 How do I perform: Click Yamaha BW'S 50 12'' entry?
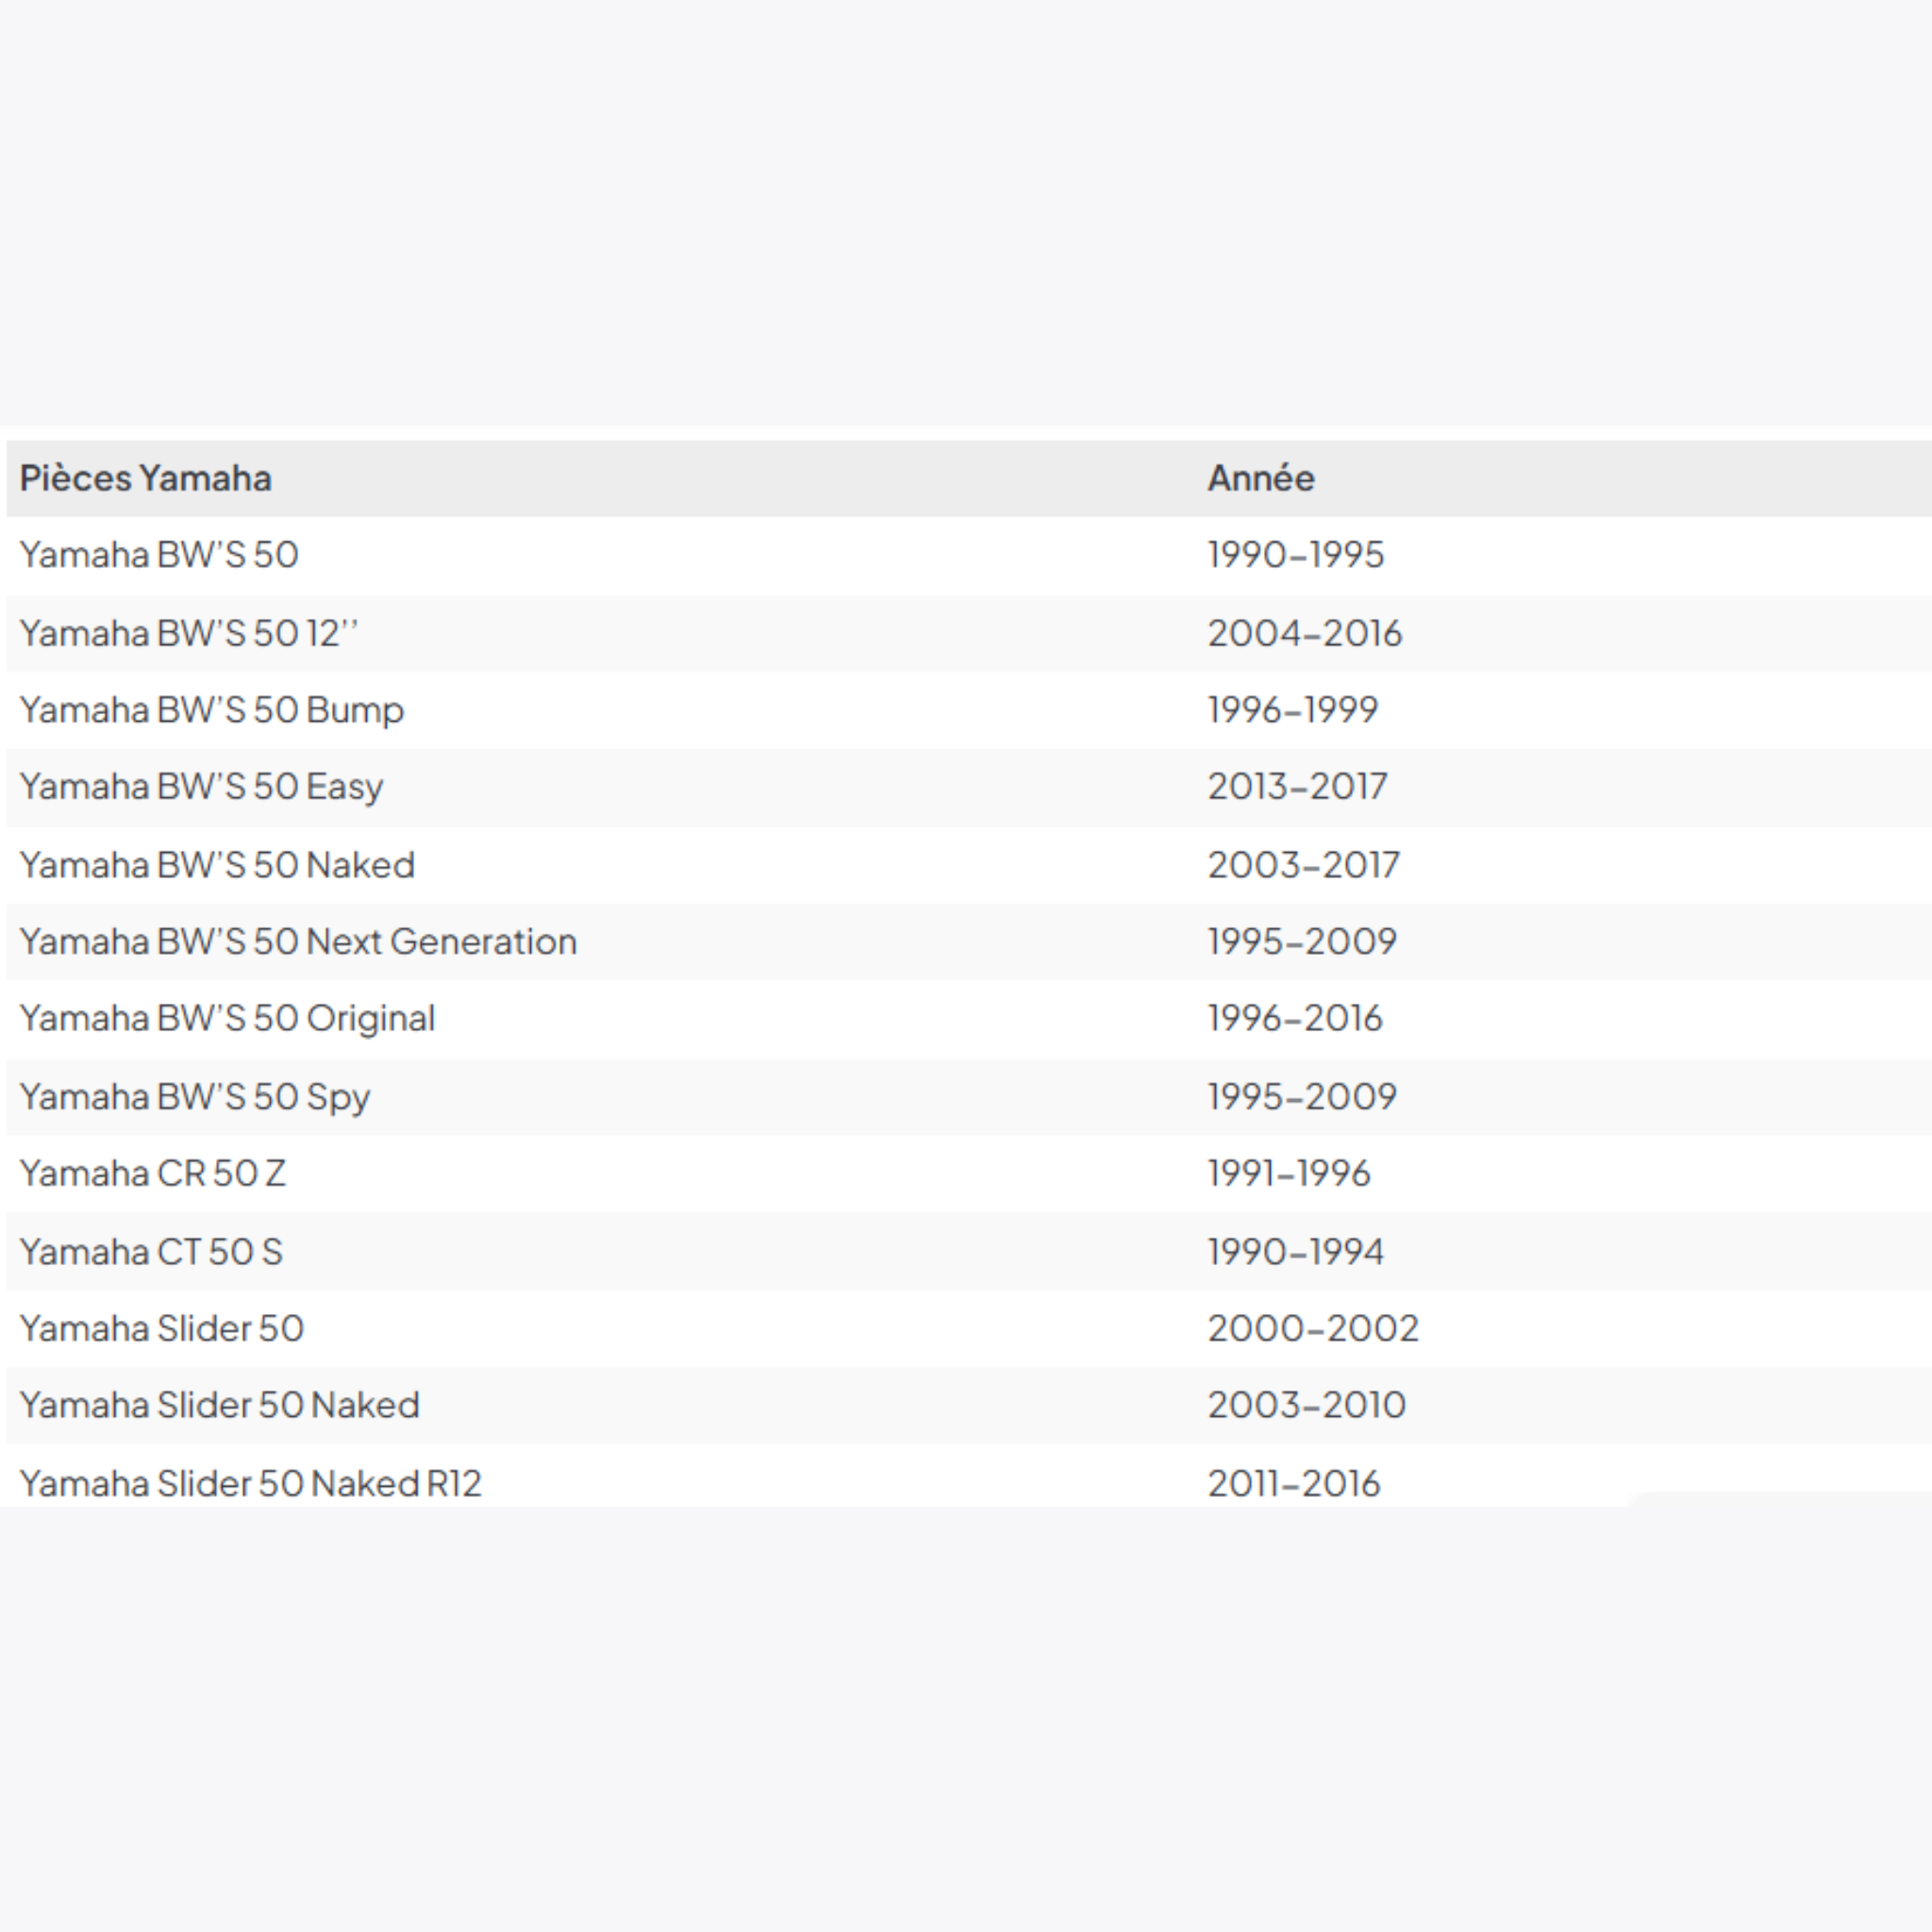pos(189,633)
